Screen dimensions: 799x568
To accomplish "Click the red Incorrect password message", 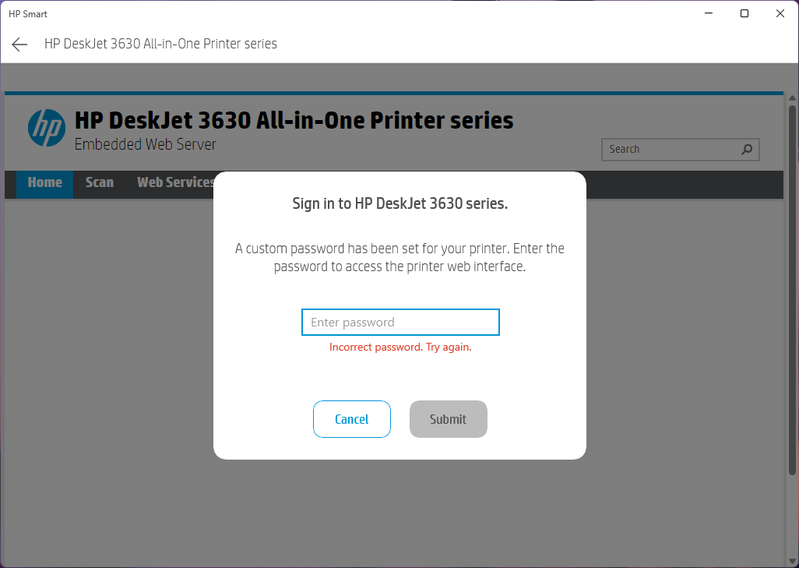I will (400, 347).
